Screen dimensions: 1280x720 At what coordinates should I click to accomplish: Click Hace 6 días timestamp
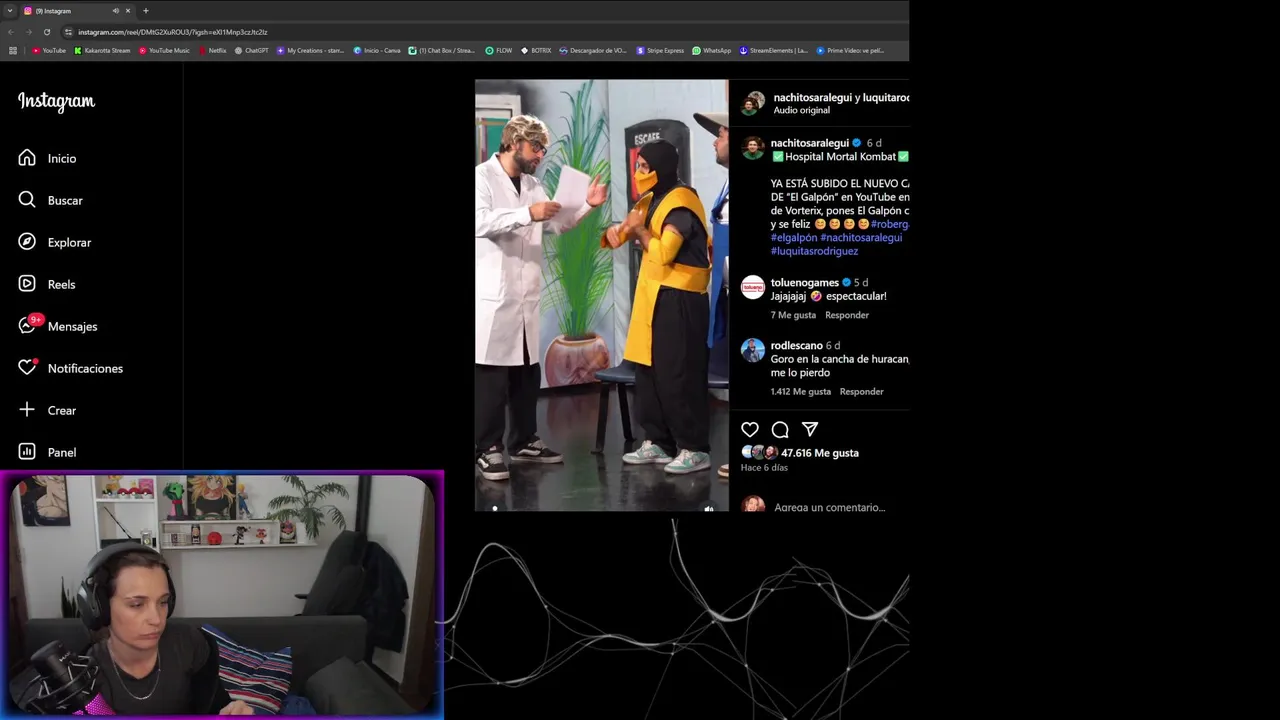pyautogui.click(x=764, y=468)
